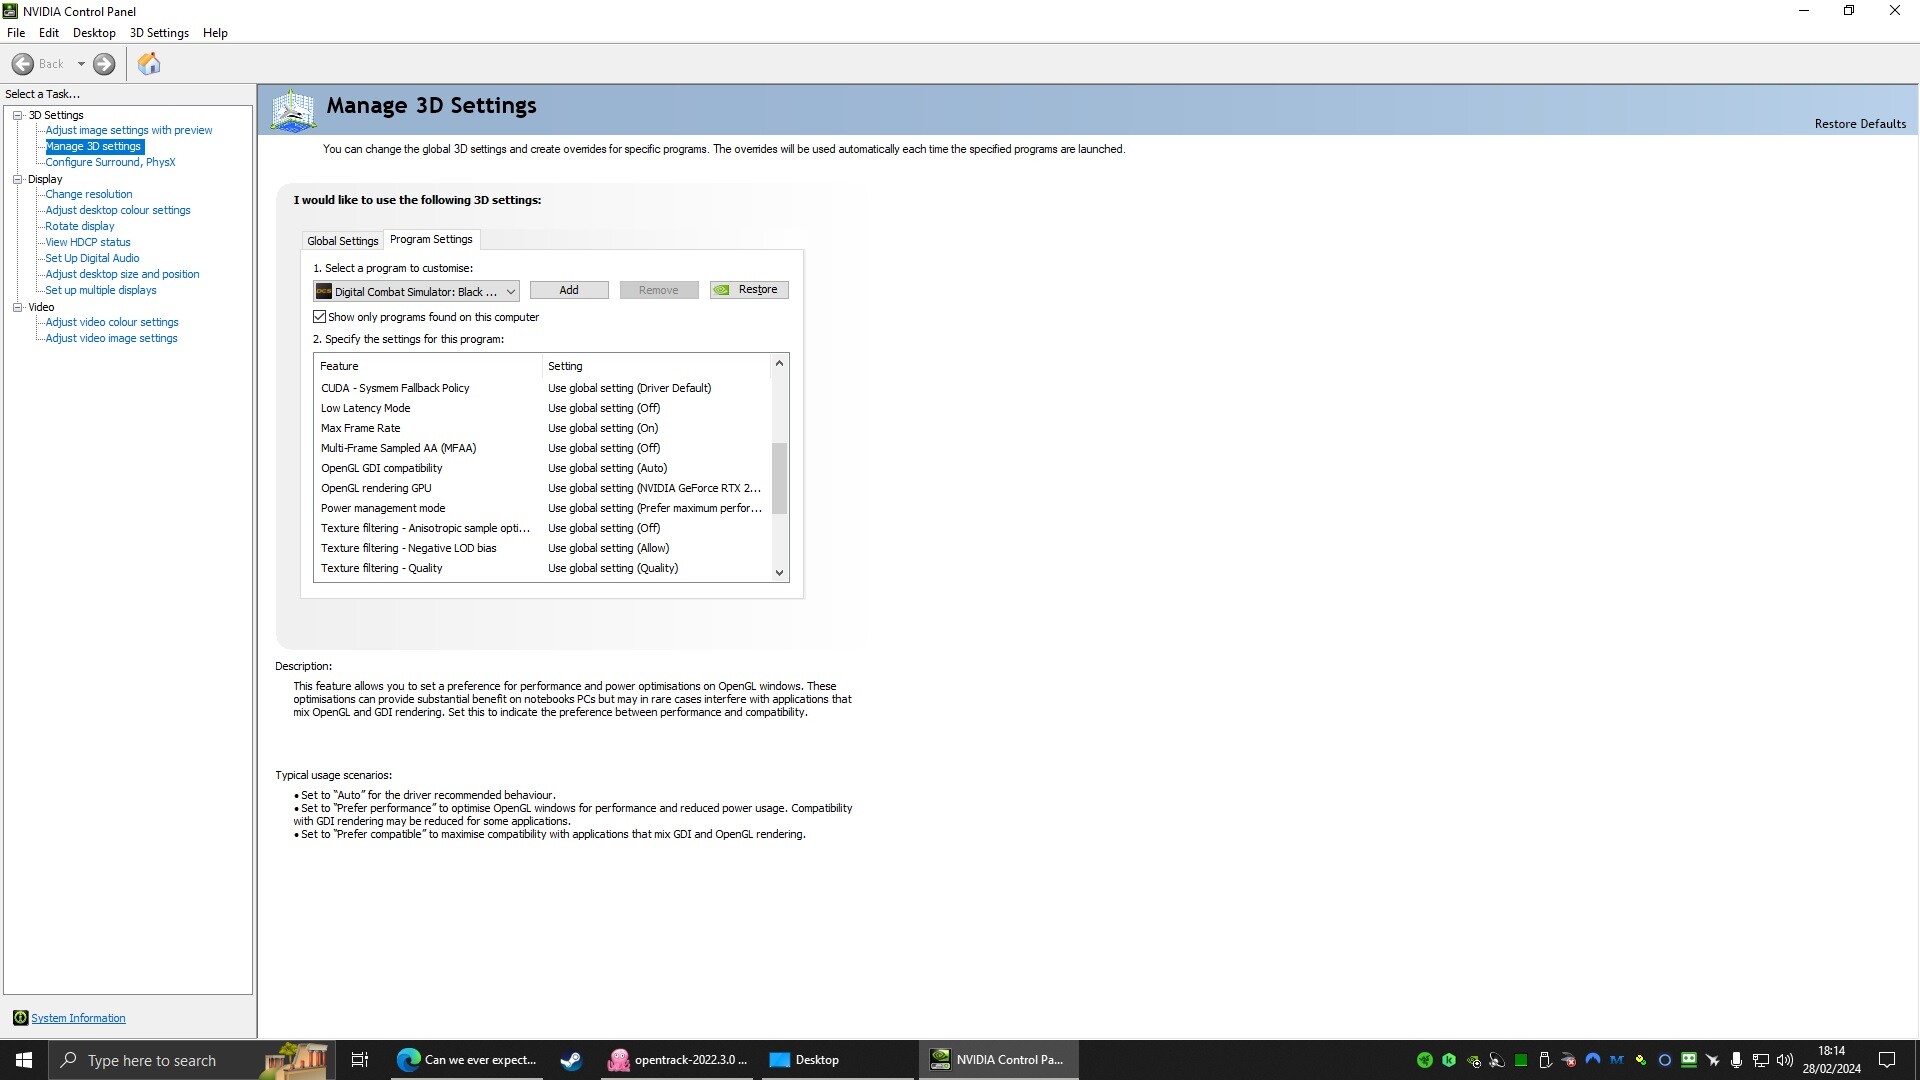This screenshot has width=1920, height=1080.
Task: Click the taskbar search box
Action: coord(190,1060)
